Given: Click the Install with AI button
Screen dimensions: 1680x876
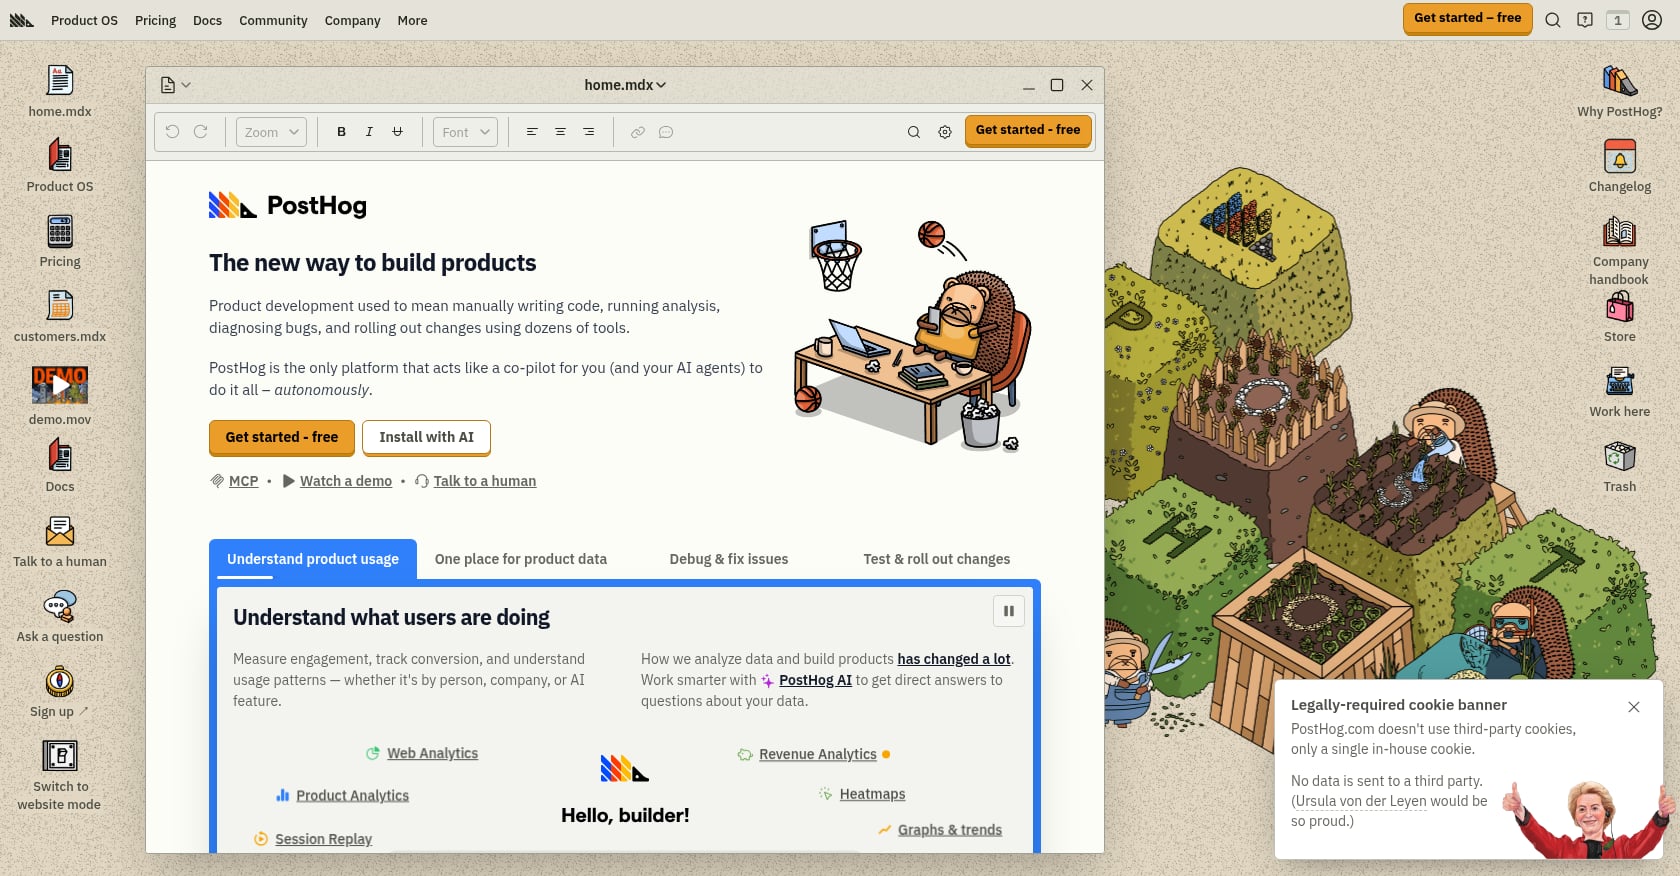Looking at the screenshot, I should click(426, 437).
